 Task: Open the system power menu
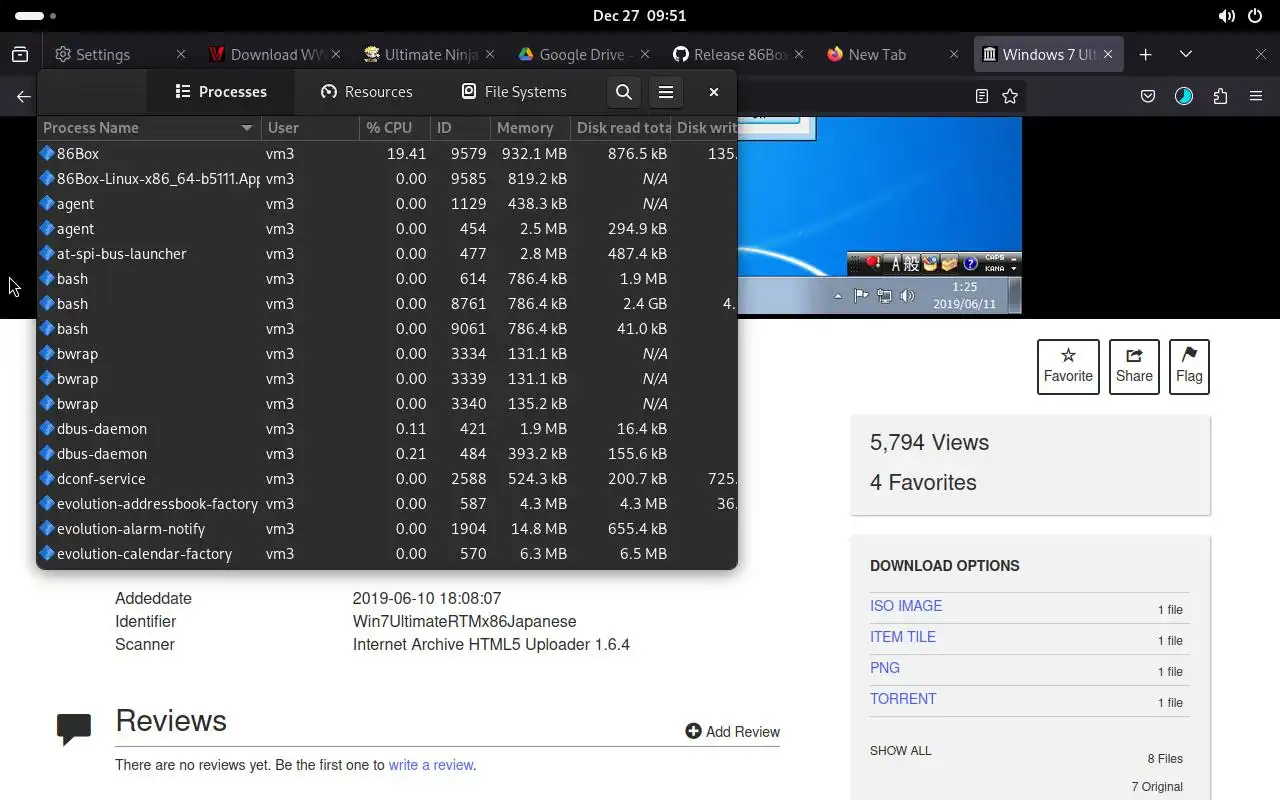point(1256,16)
